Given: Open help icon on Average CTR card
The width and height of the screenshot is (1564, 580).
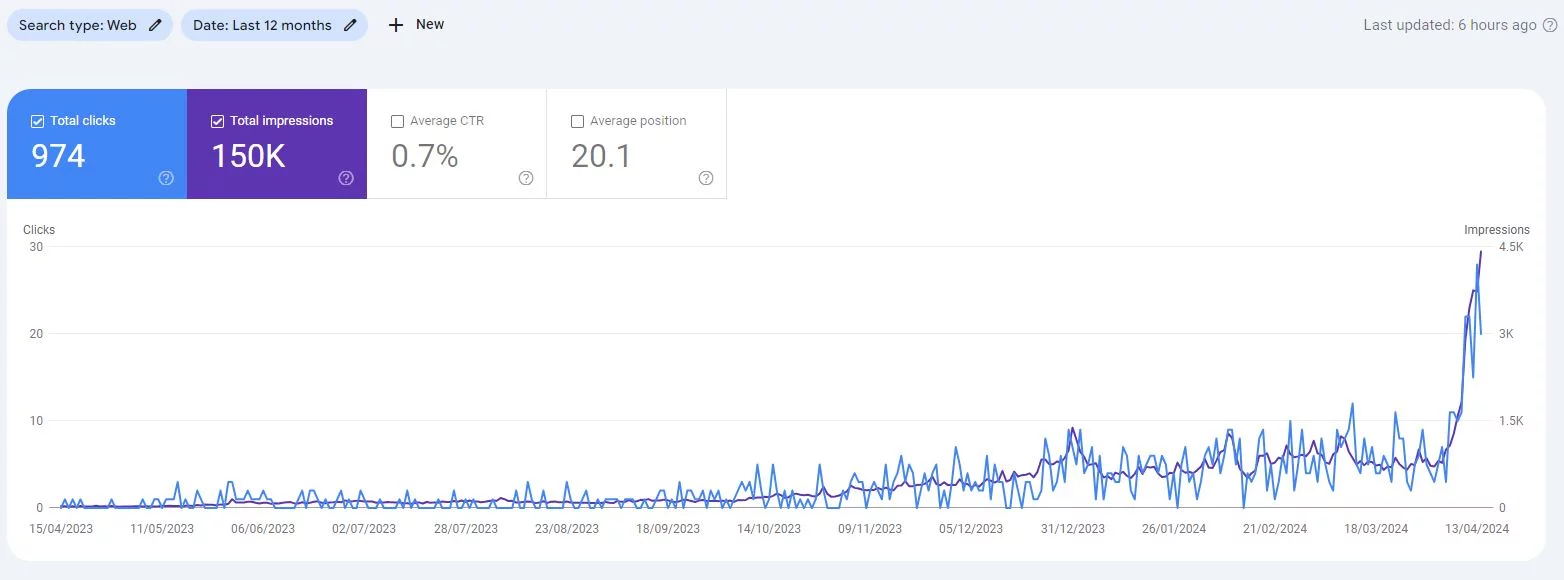Looking at the screenshot, I should click(526, 178).
